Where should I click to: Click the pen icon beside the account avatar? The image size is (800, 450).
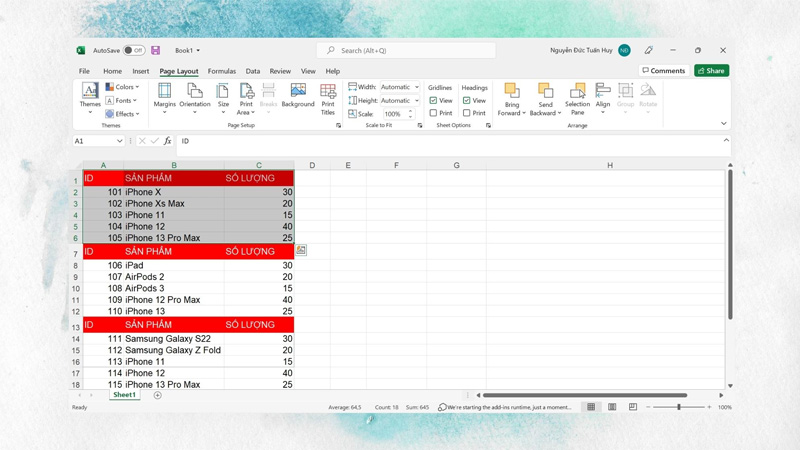[648, 50]
